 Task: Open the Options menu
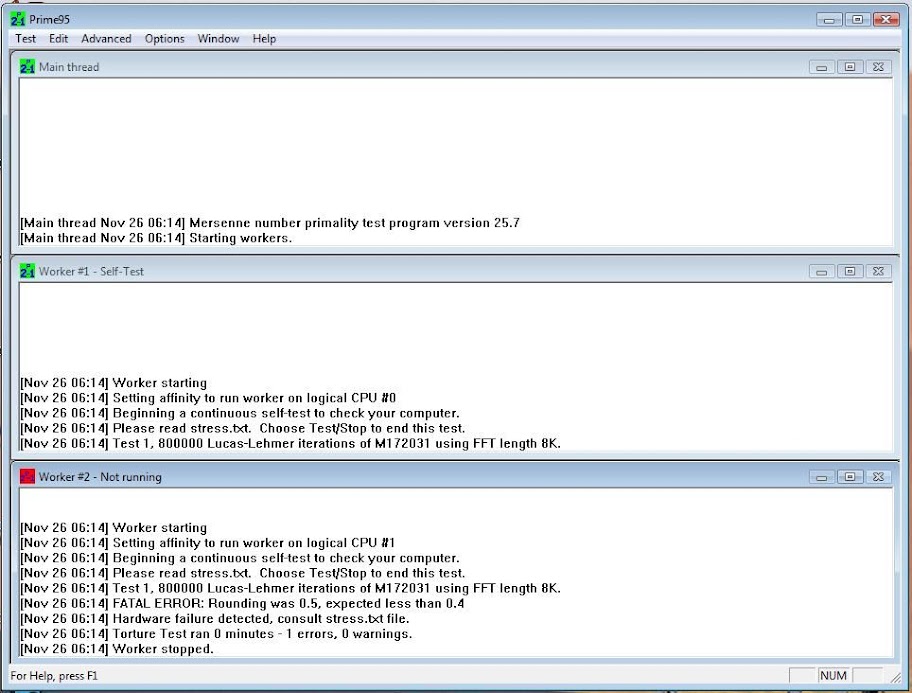[x=165, y=39]
